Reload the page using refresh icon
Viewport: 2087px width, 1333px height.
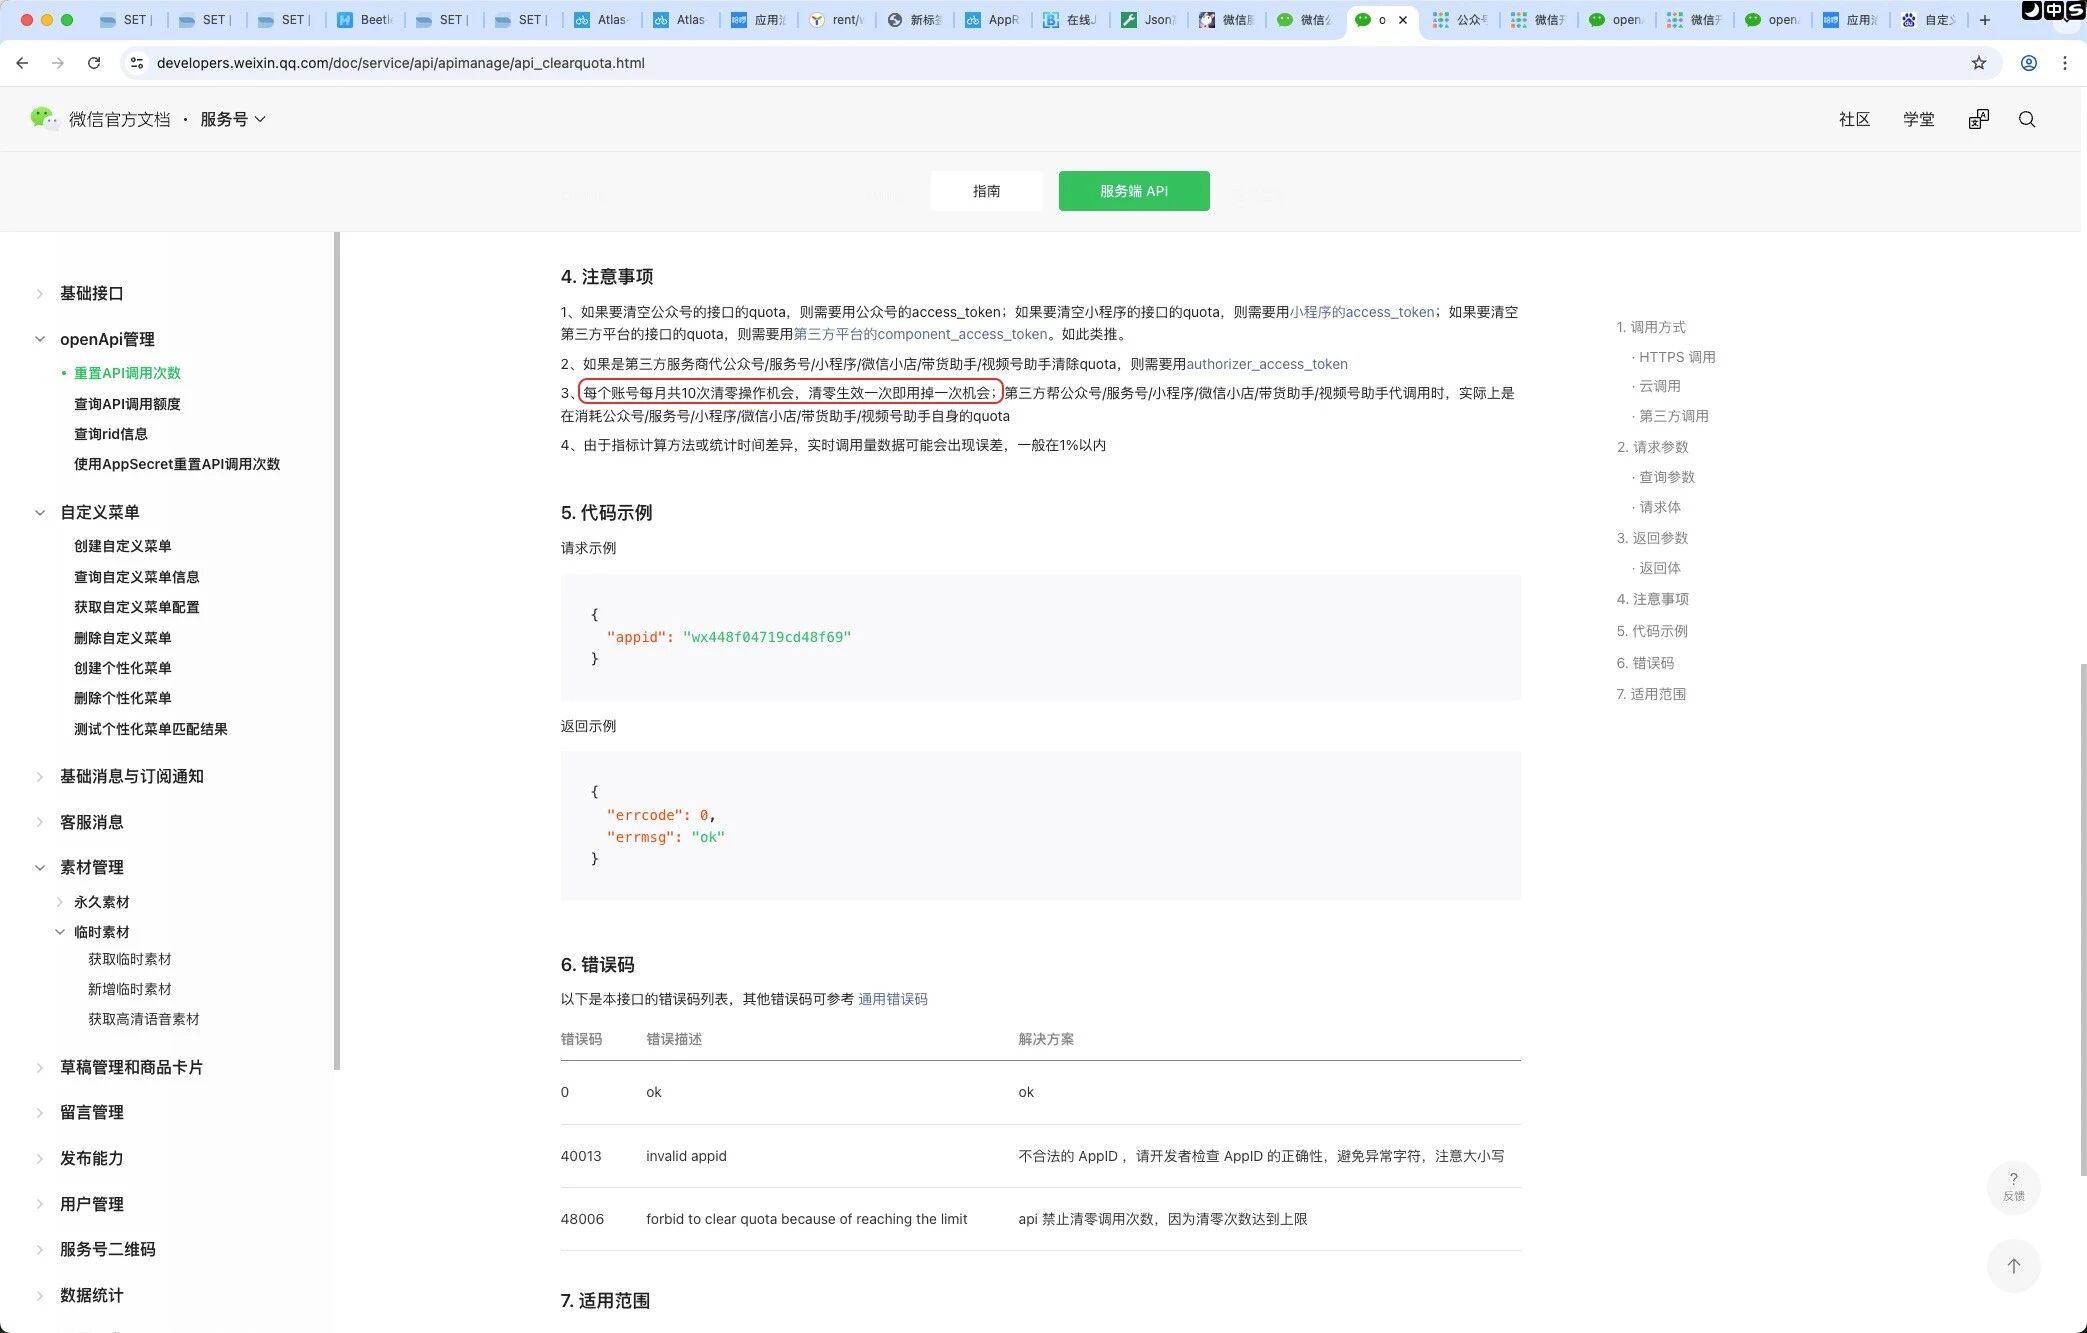pyautogui.click(x=94, y=63)
